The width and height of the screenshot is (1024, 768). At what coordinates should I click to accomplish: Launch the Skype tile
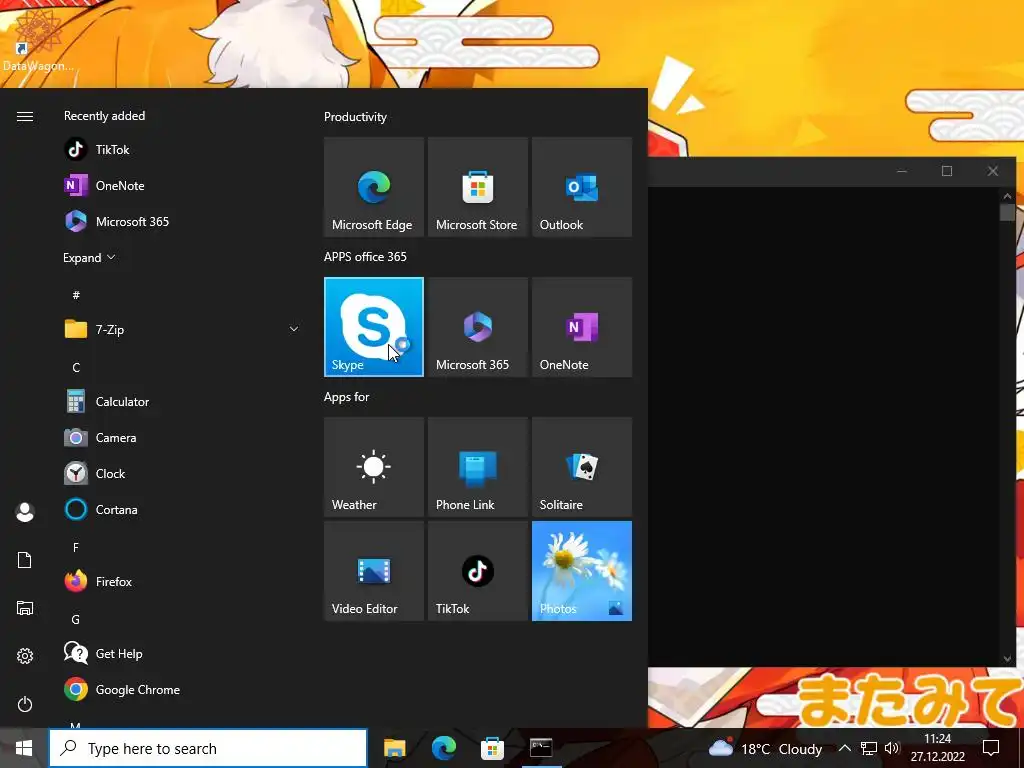(374, 327)
